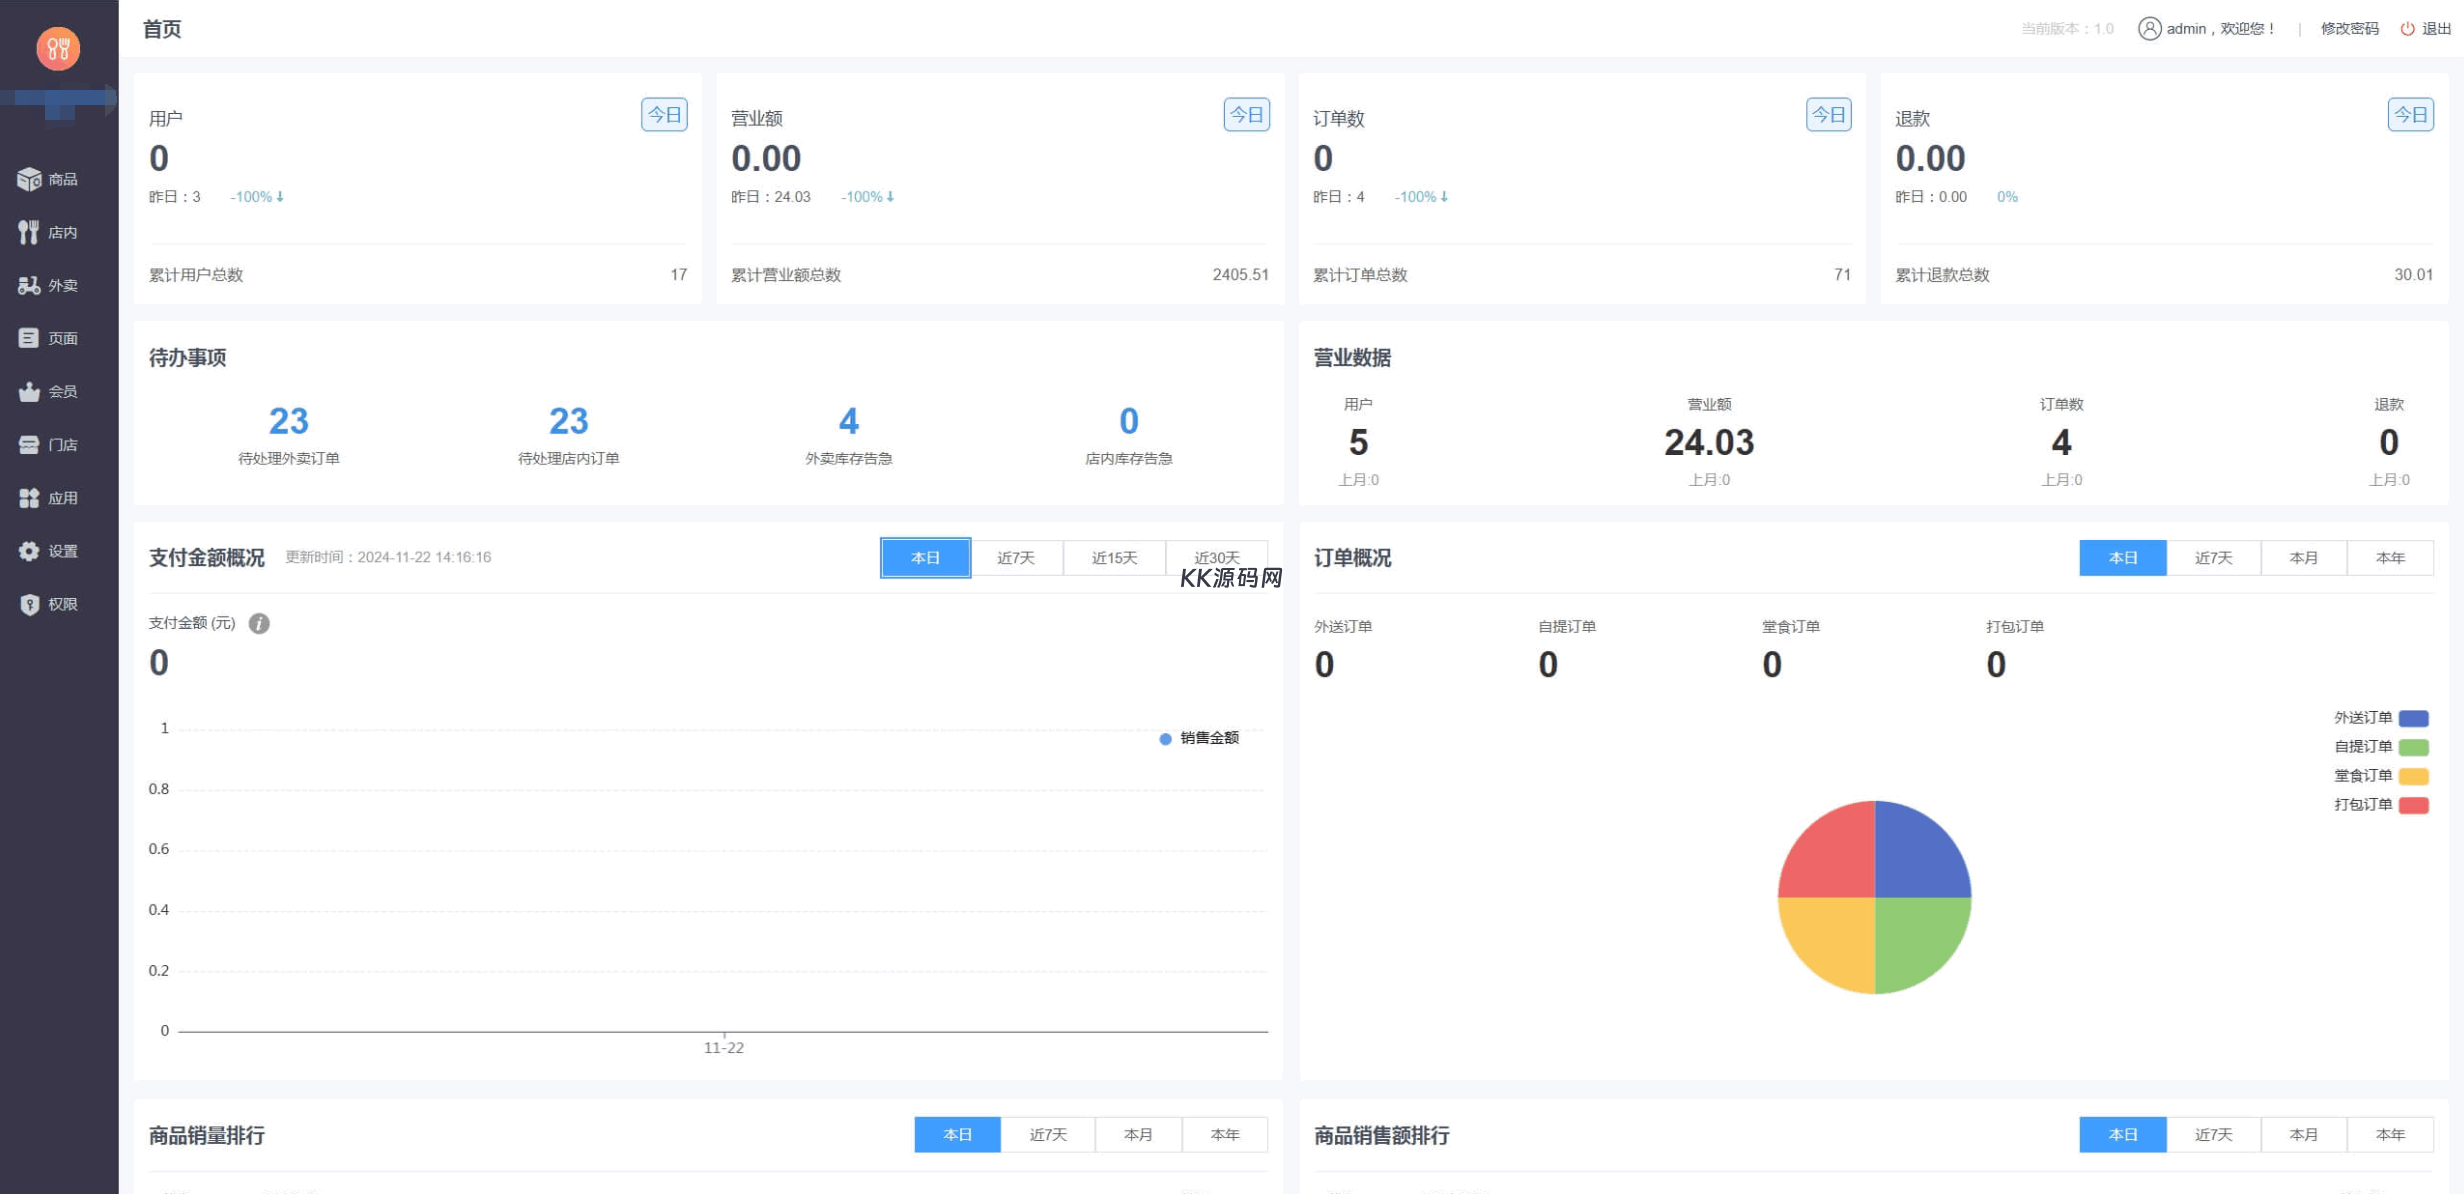Select 本日 in 商品销售额排行
Image resolution: width=2464 pixels, height=1194 pixels.
(2123, 1135)
